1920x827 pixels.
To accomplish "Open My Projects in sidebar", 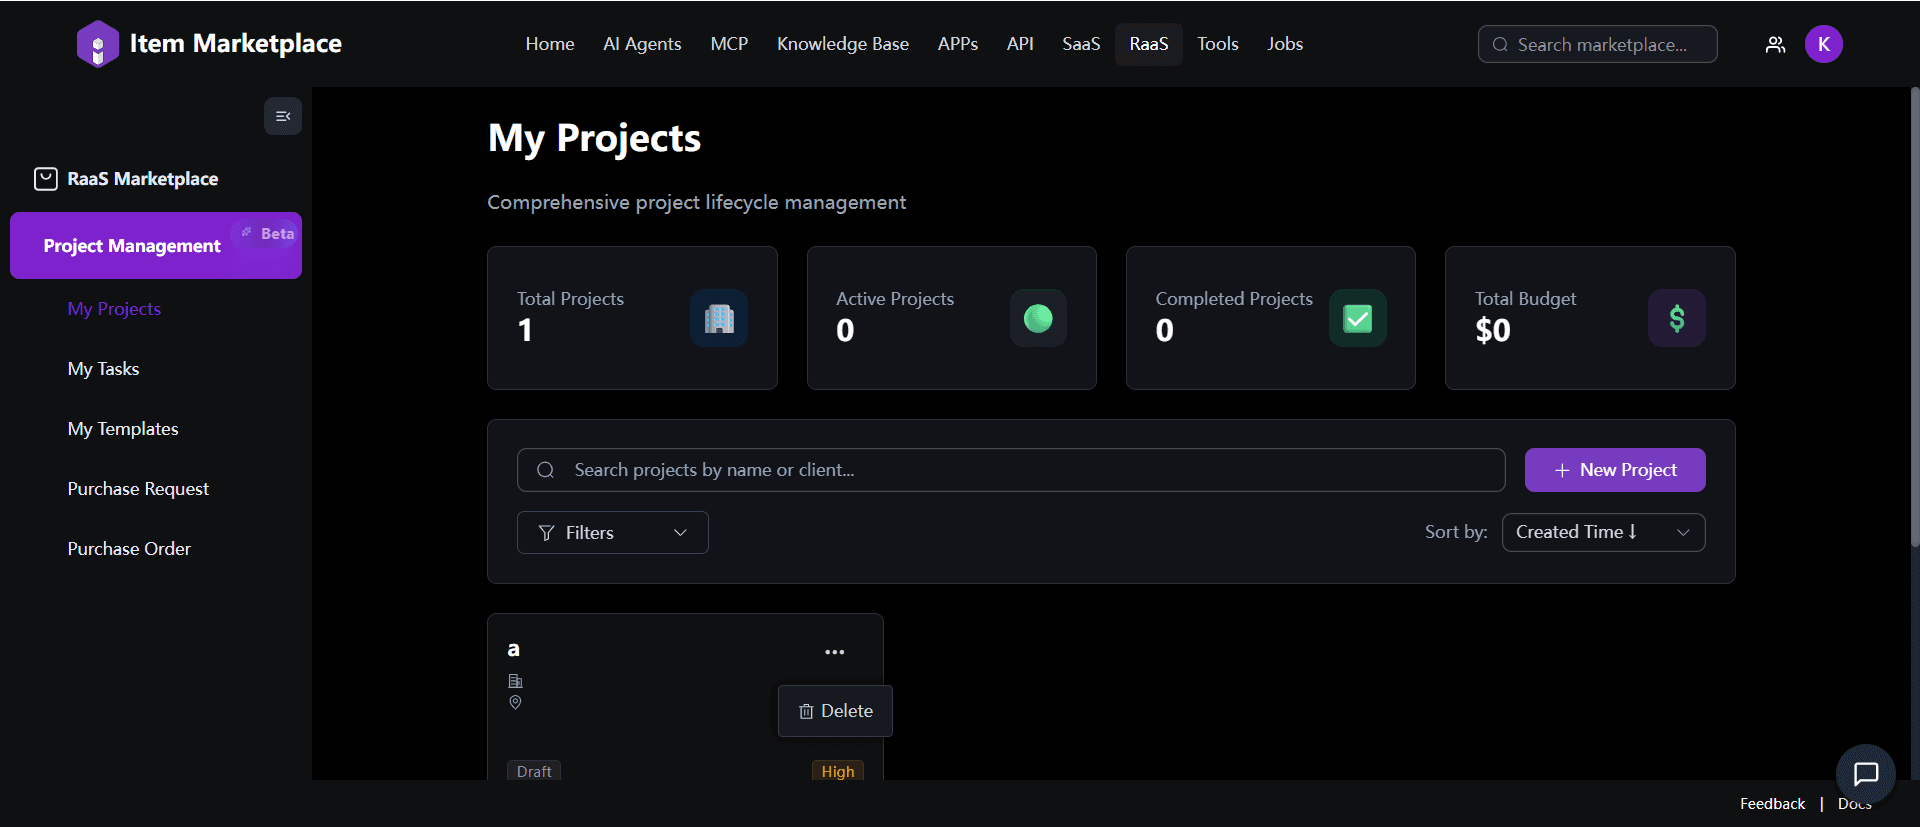I will (114, 309).
